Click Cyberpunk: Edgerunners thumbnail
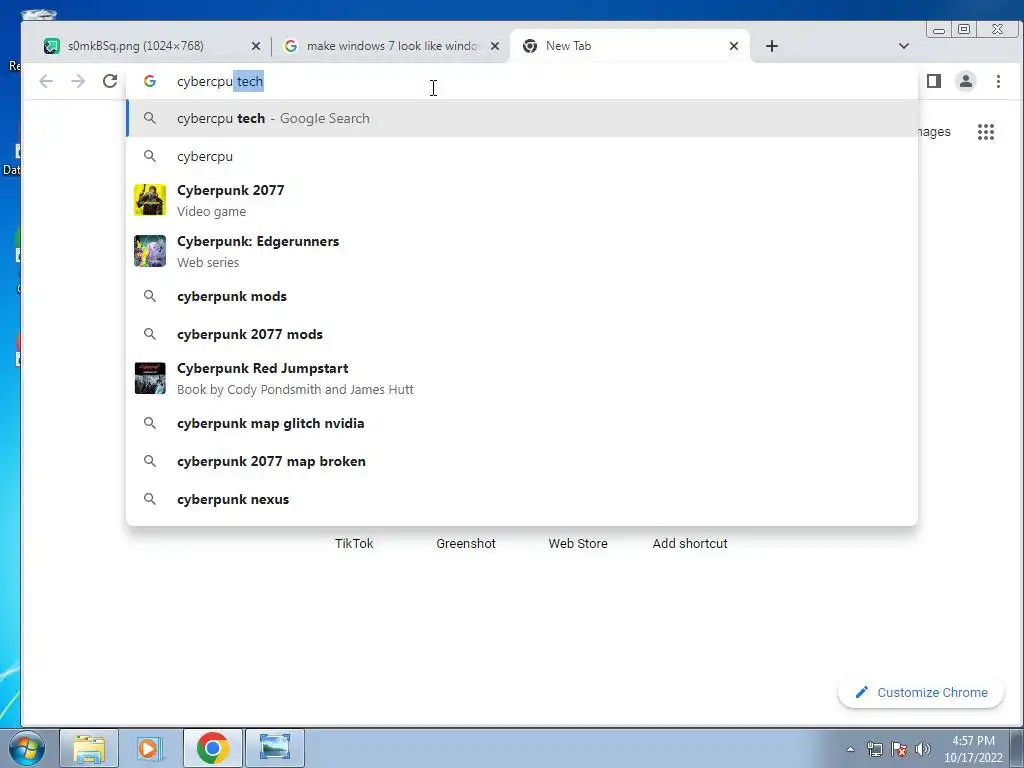This screenshot has height=768, width=1024. point(150,251)
